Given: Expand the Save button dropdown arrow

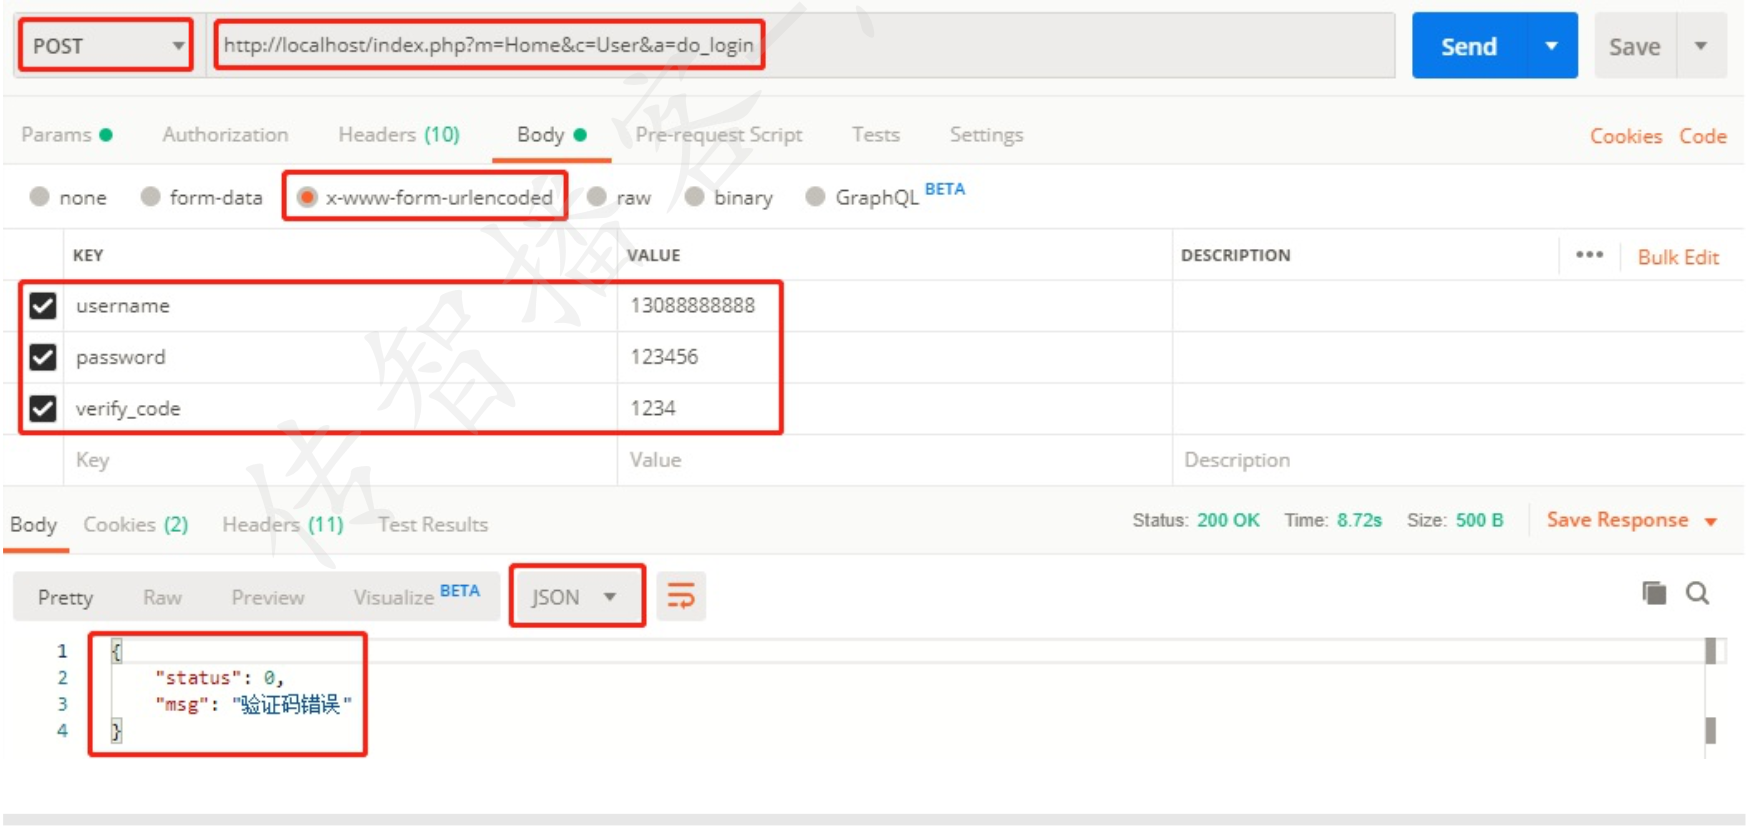Looking at the screenshot, I should coord(1700,46).
